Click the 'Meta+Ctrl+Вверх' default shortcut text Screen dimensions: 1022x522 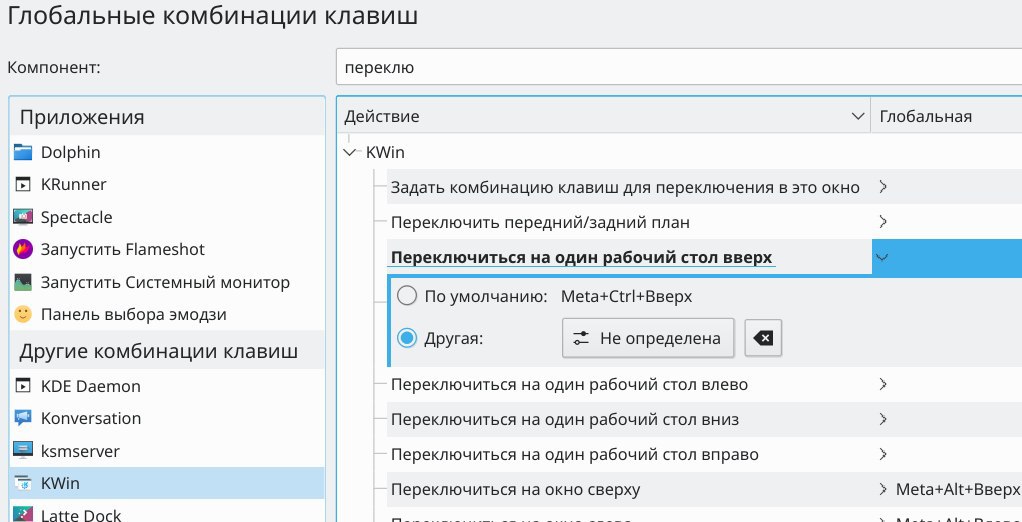coord(626,297)
